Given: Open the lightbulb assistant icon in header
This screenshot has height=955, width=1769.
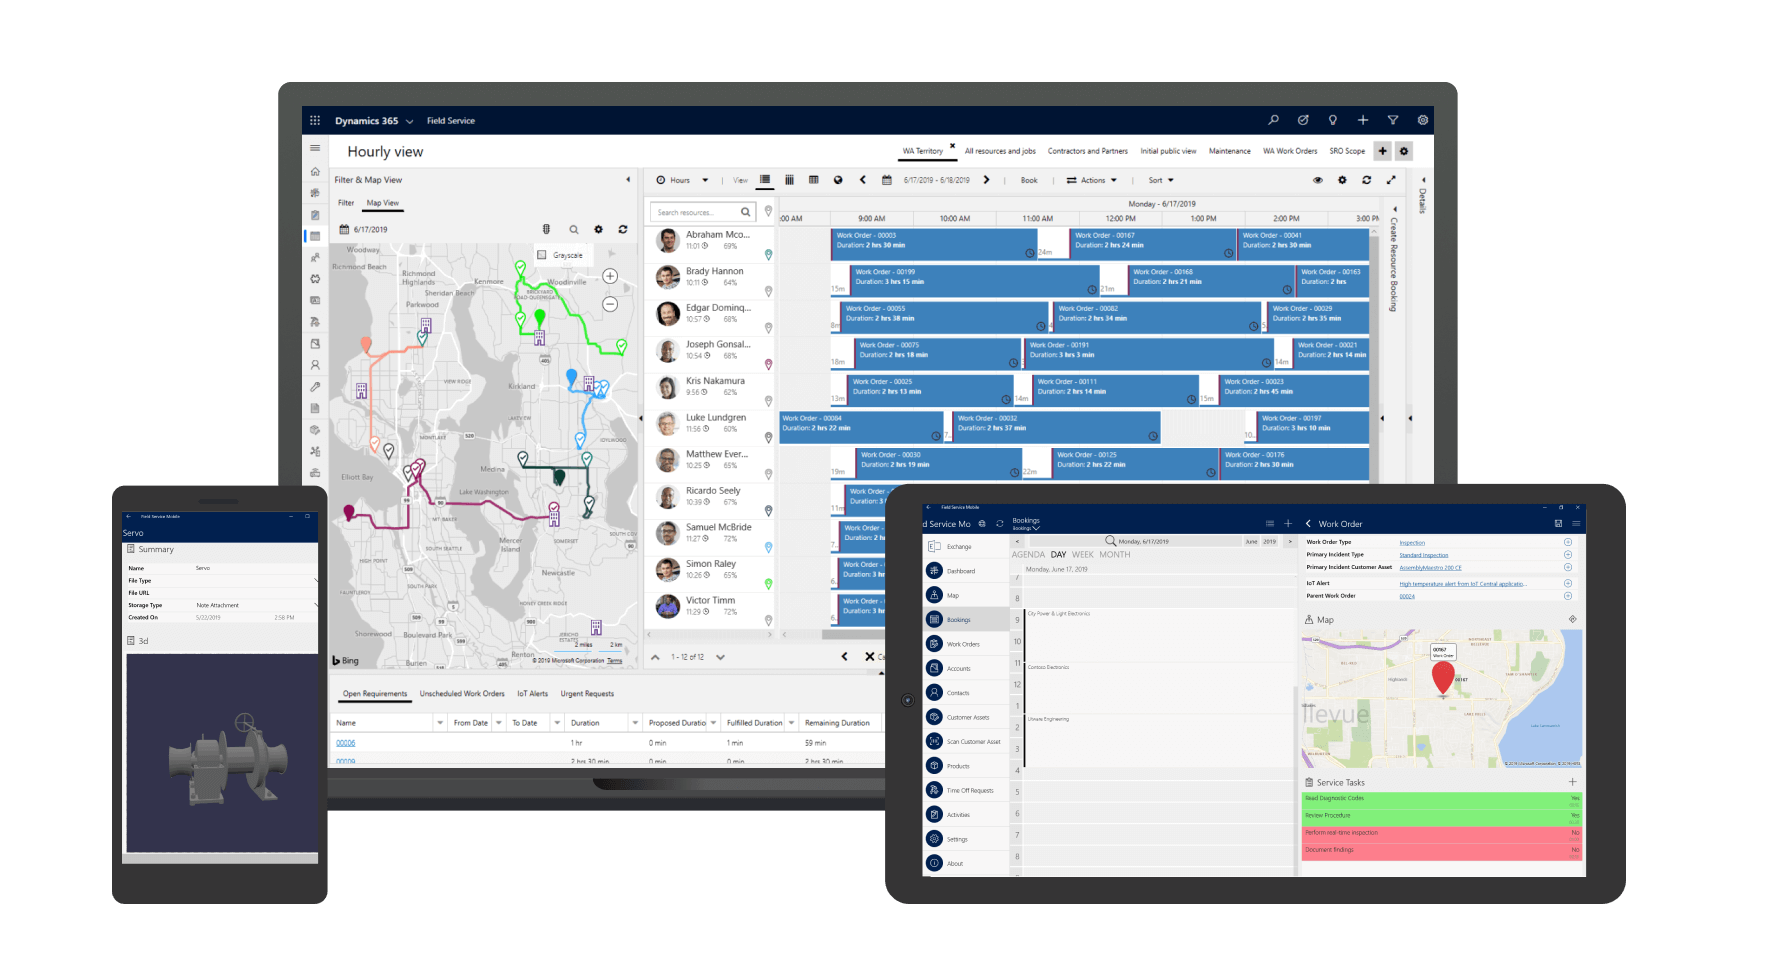Looking at the screenshot, I should 1332,120.
